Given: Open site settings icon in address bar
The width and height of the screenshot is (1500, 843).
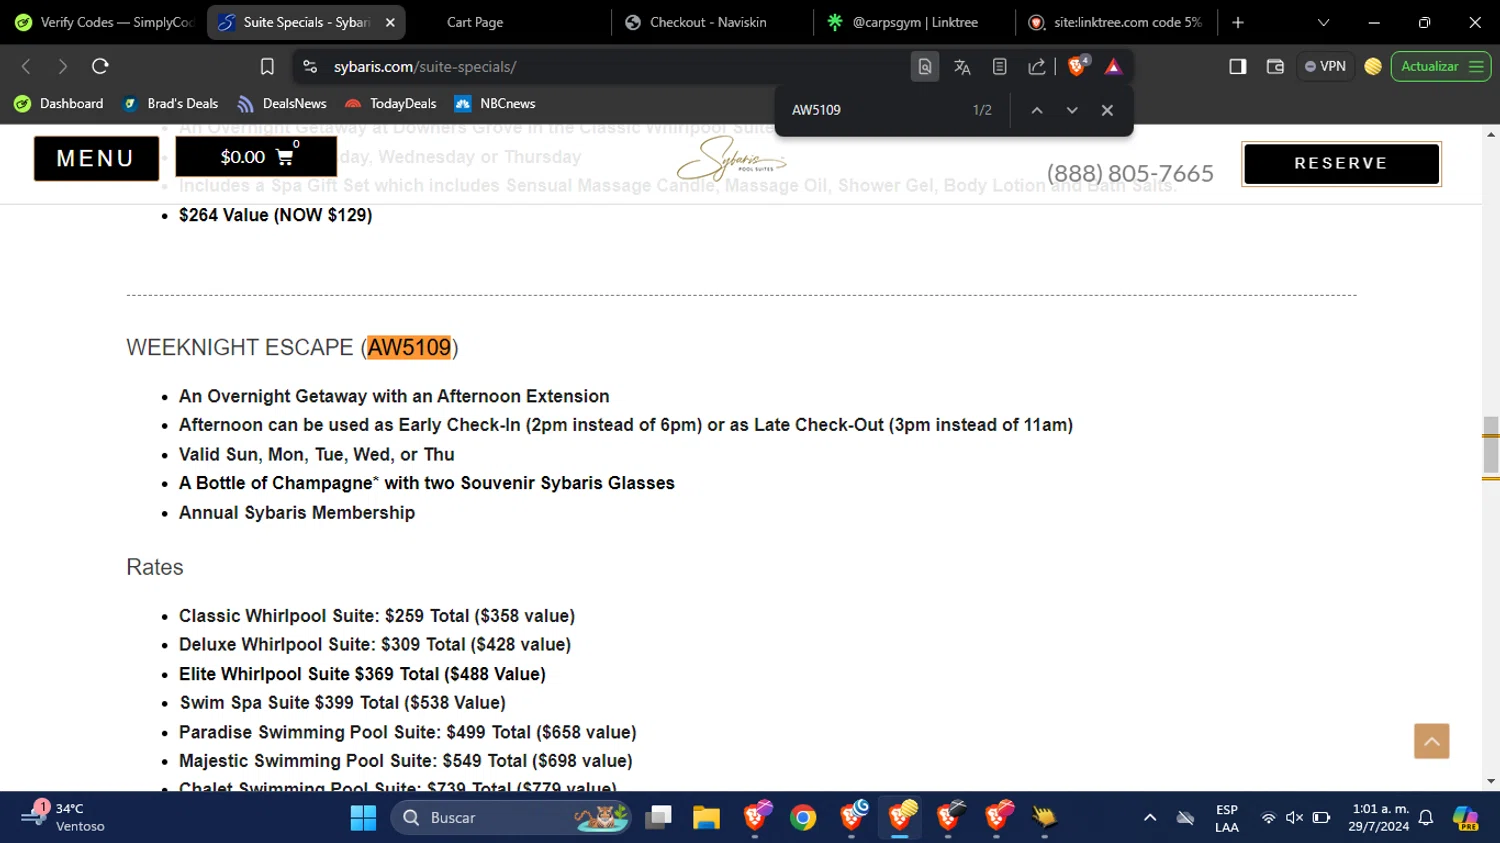Looking at the screenshot, I should click(310, 66).
